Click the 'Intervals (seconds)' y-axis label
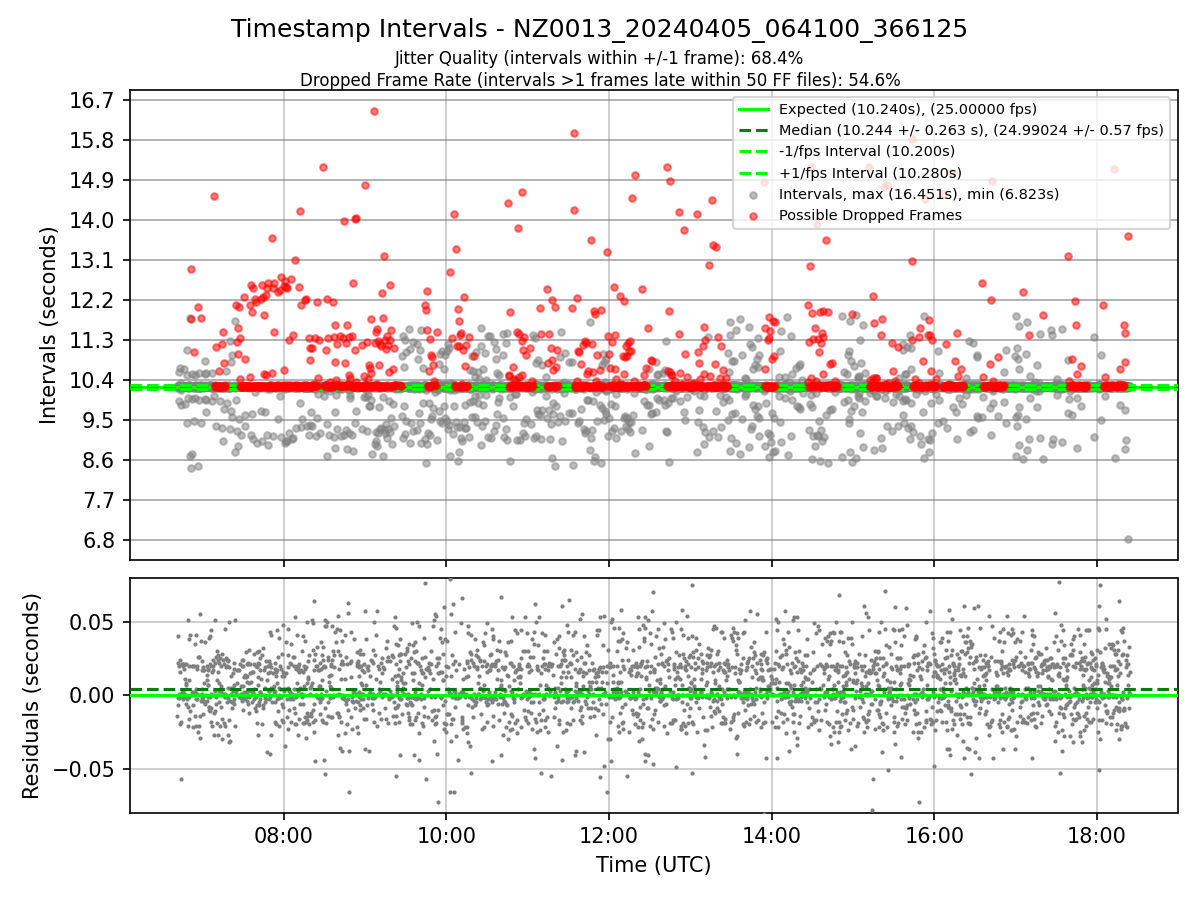The image size is (1200, 900). [48, 325]
